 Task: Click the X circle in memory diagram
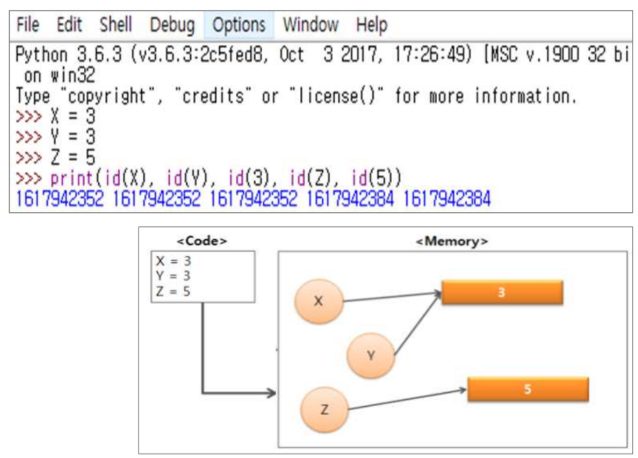(319, 301)
